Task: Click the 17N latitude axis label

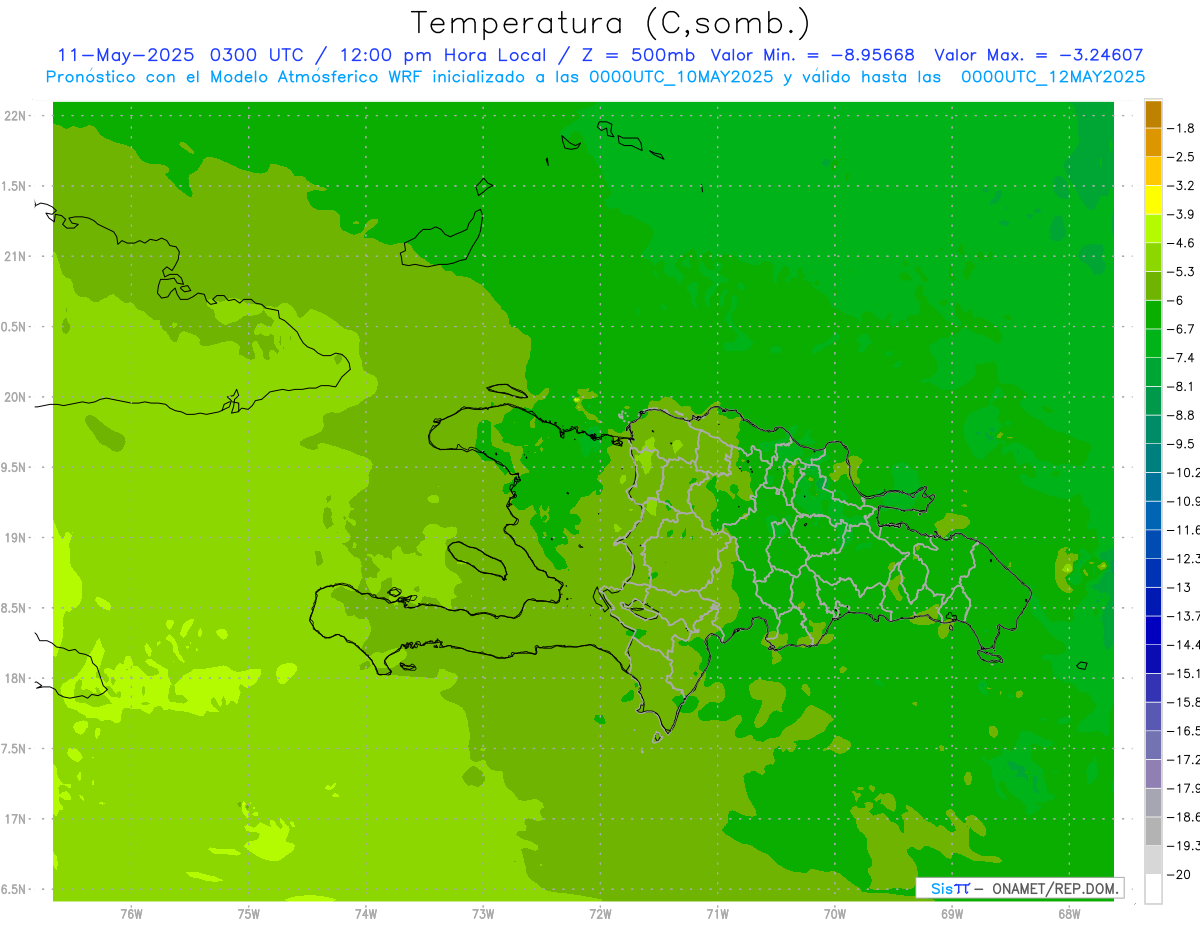Action: click(17, 819)
